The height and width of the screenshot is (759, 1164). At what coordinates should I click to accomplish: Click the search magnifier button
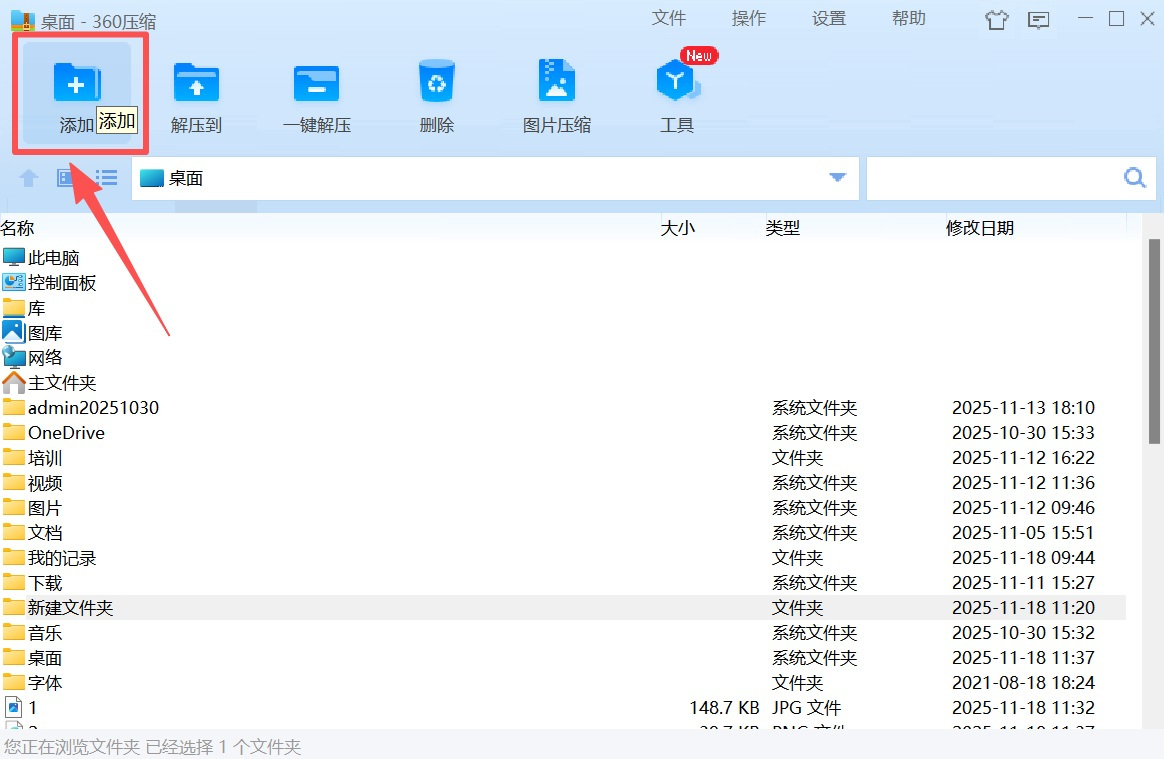1134,178
